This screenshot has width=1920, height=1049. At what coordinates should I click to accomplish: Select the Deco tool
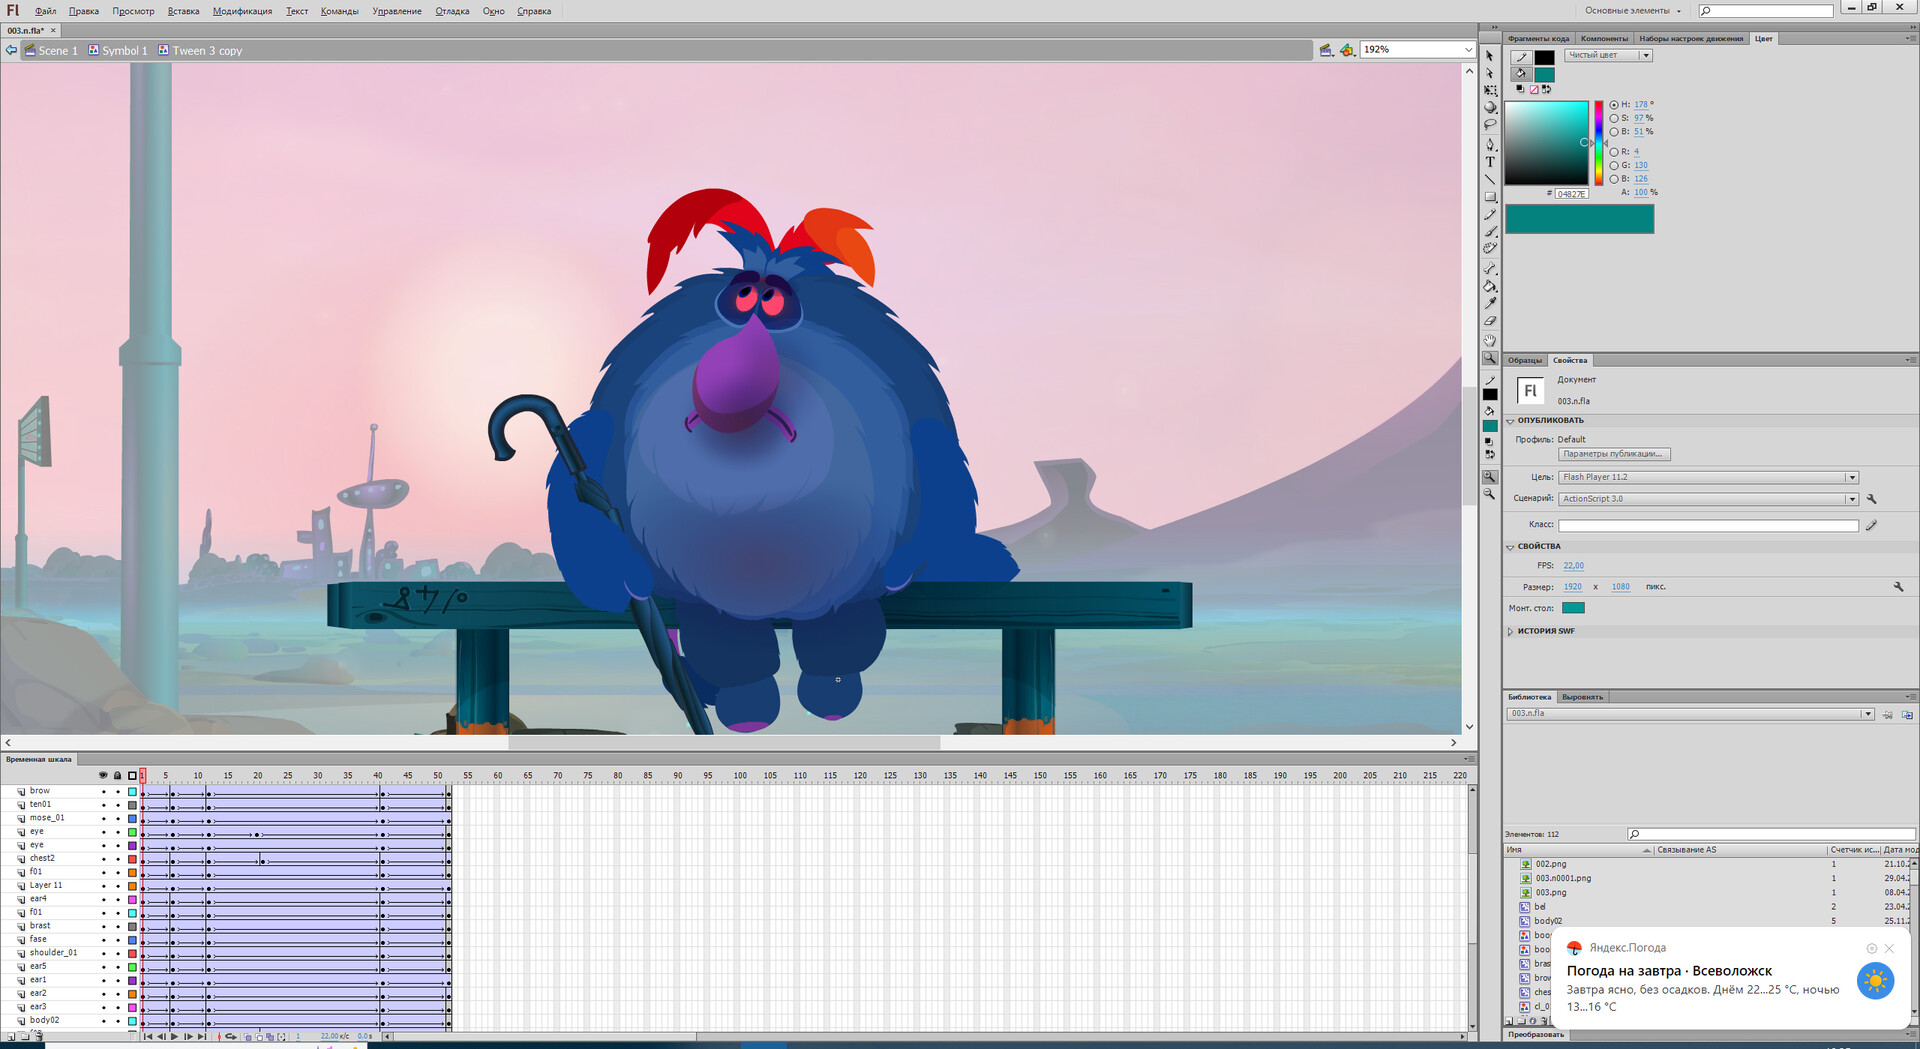(x=1490, y=248)
